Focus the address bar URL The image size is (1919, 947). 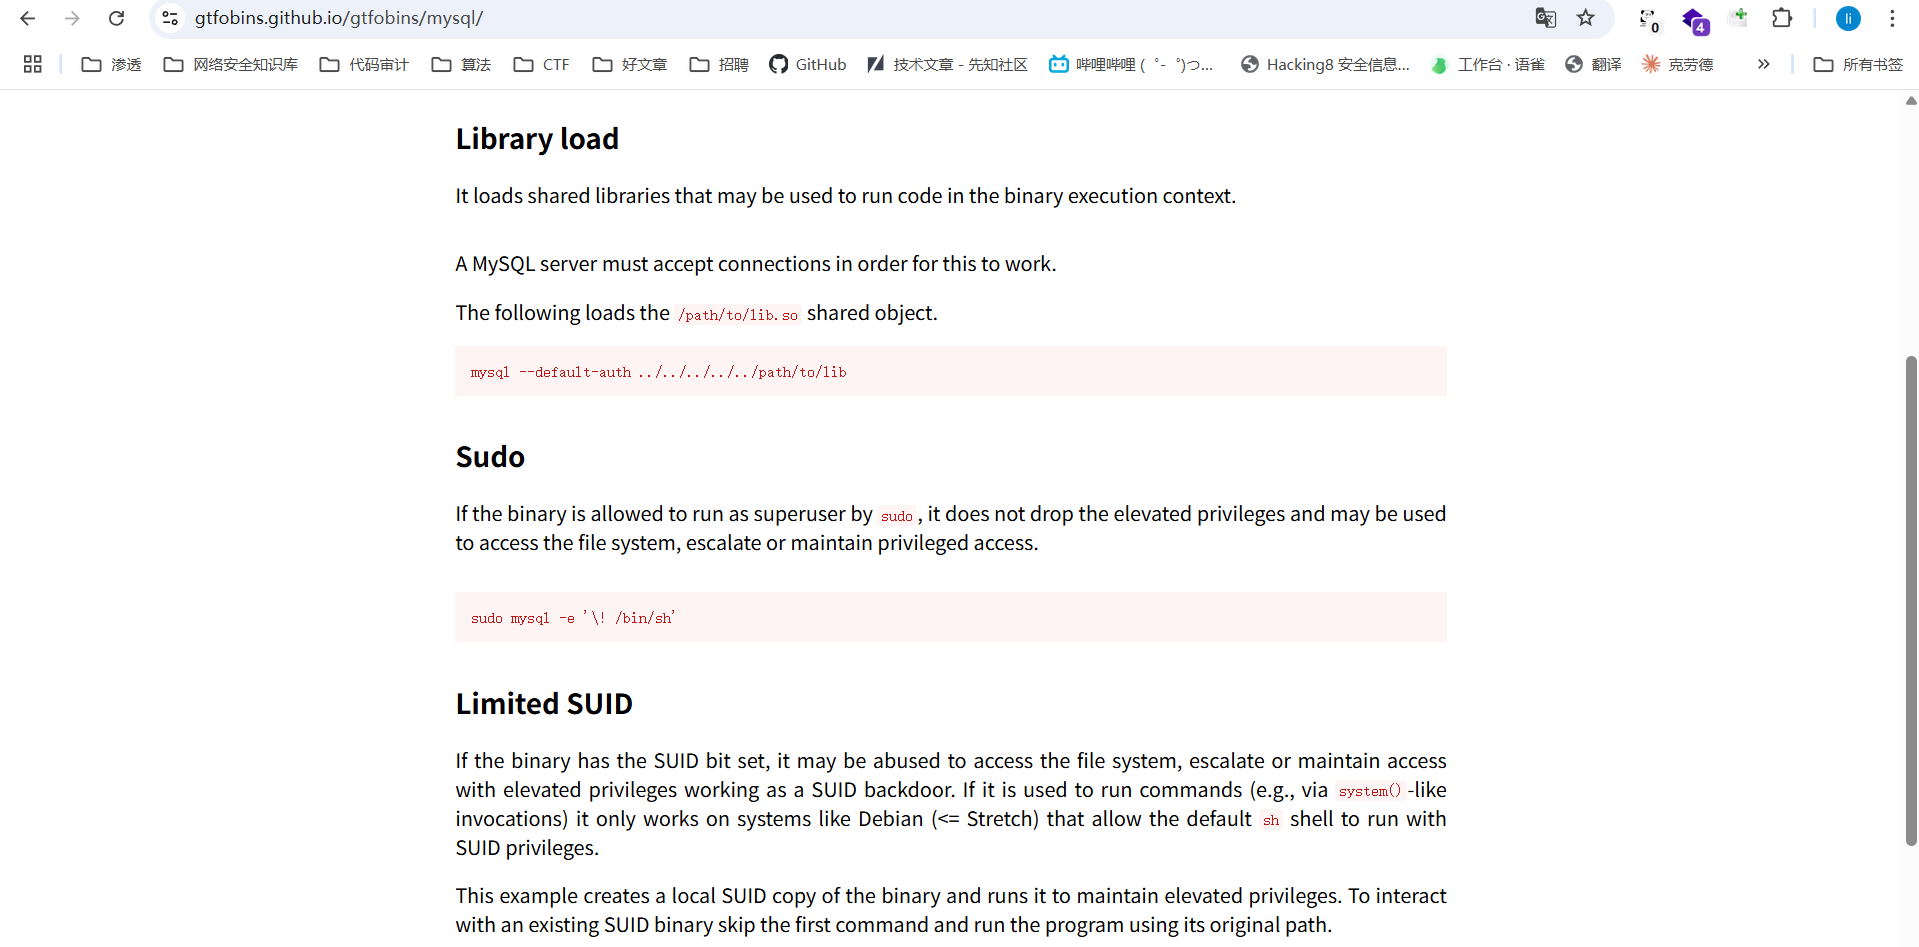click(339, 18)
